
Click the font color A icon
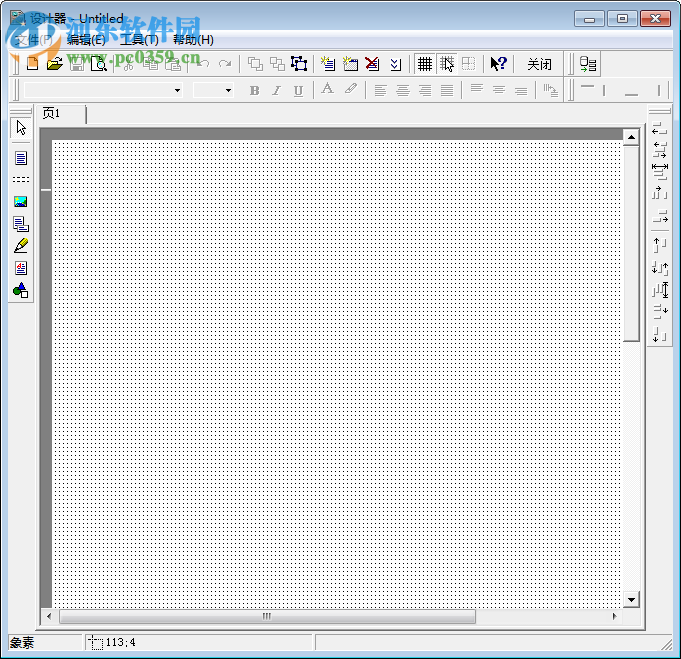coord(327,90)
